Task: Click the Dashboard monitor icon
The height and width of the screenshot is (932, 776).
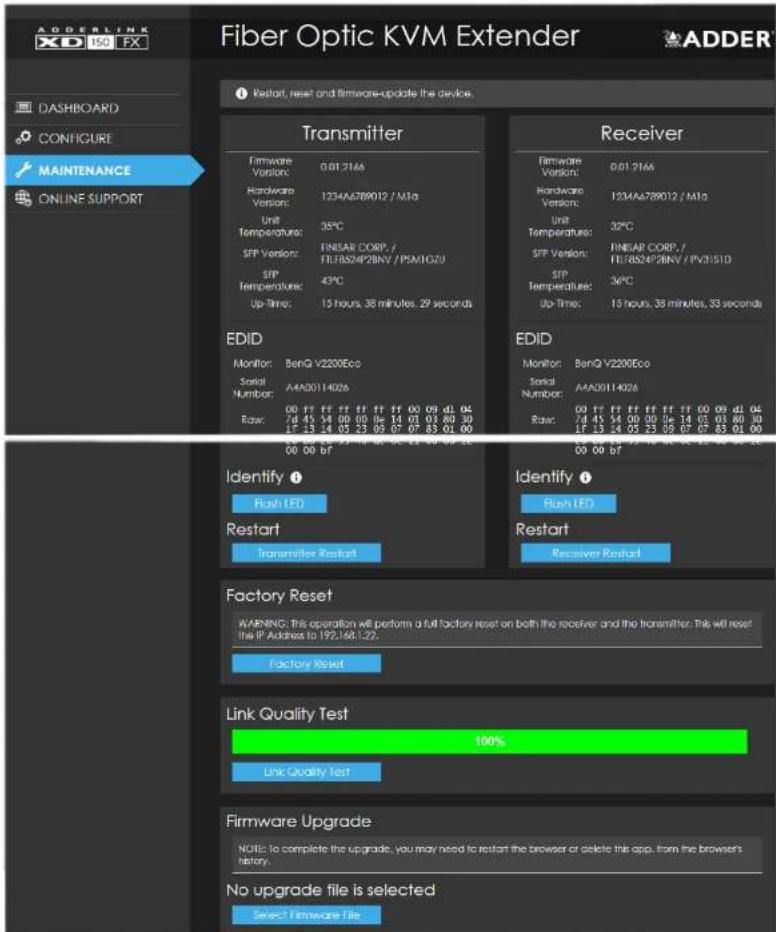Action: point(23,108)
